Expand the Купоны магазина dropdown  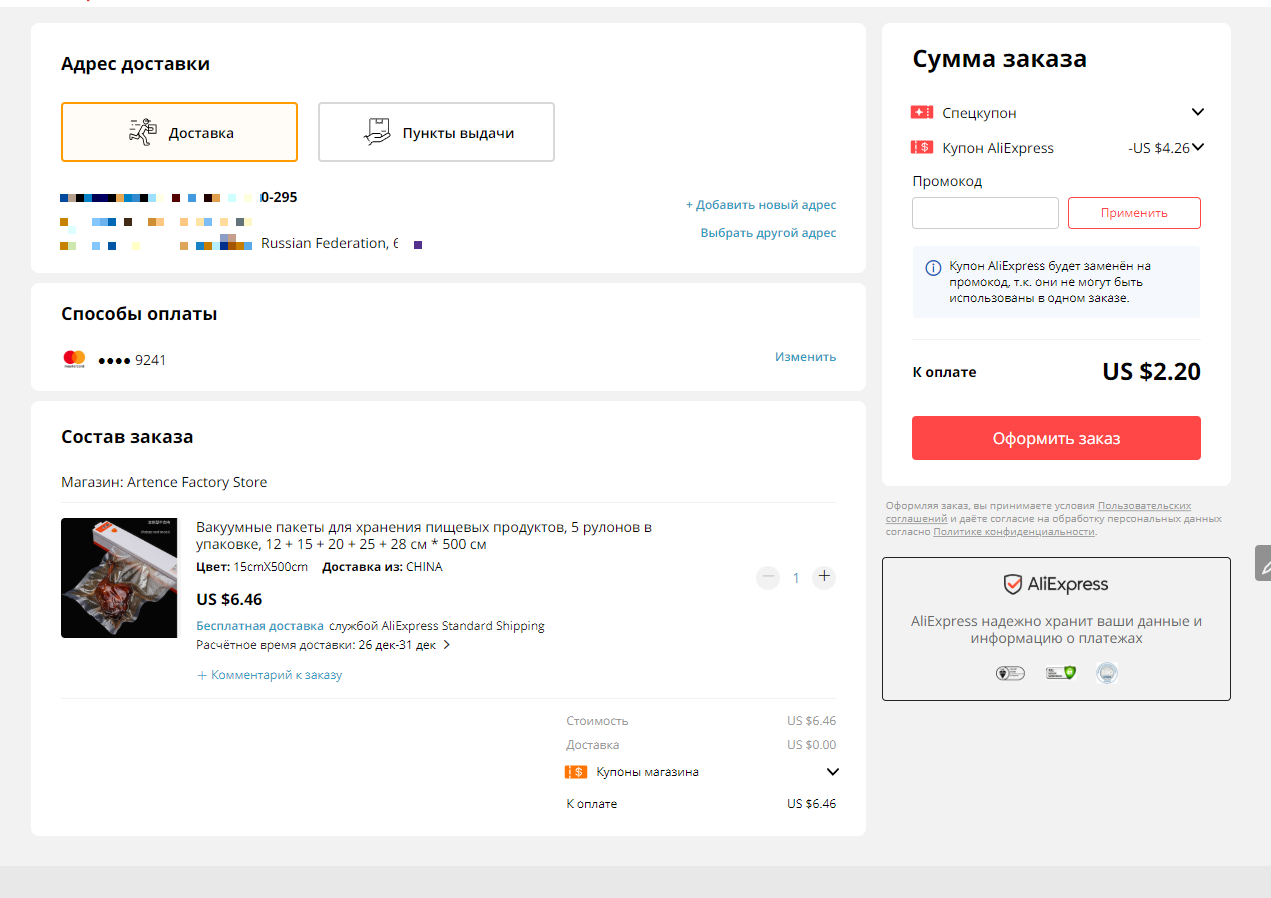833,772
